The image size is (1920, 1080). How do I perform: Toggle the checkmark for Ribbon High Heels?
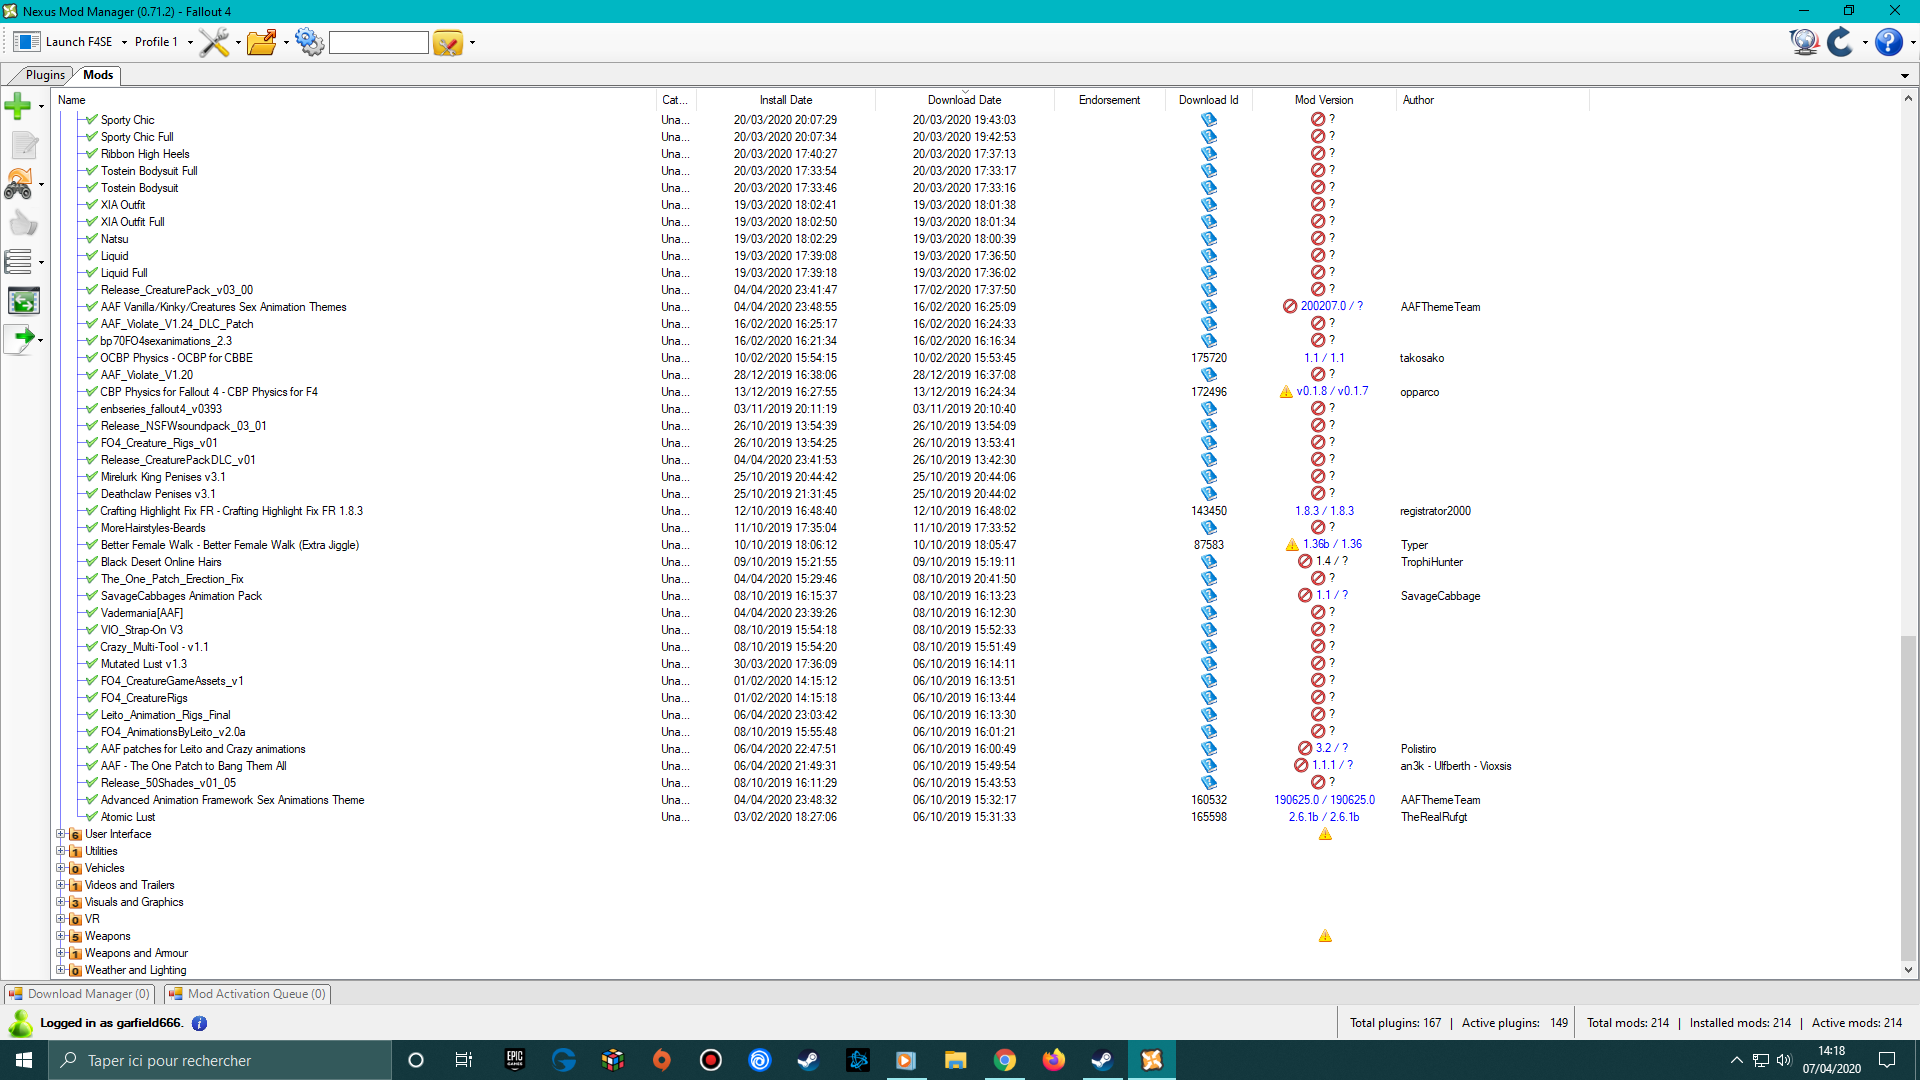[x=92, y=154]
